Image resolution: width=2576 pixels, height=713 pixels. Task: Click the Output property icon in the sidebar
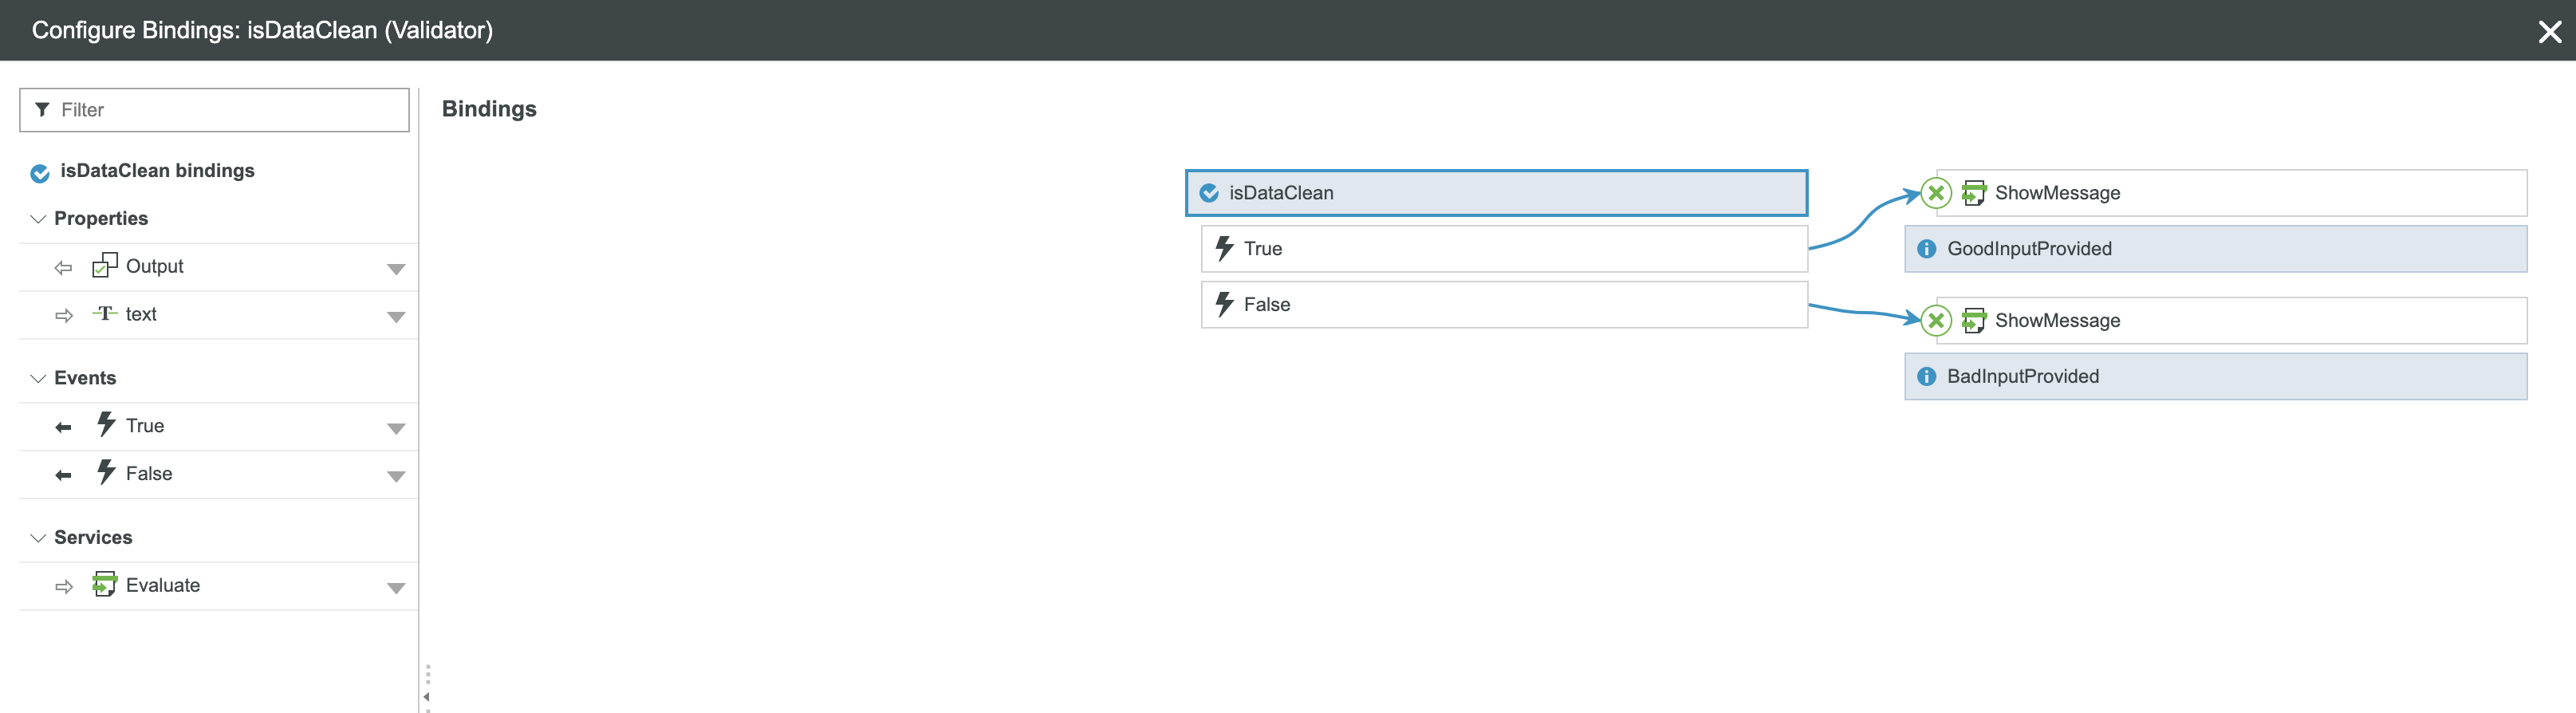pyautogui.click(x=104, y=266)
